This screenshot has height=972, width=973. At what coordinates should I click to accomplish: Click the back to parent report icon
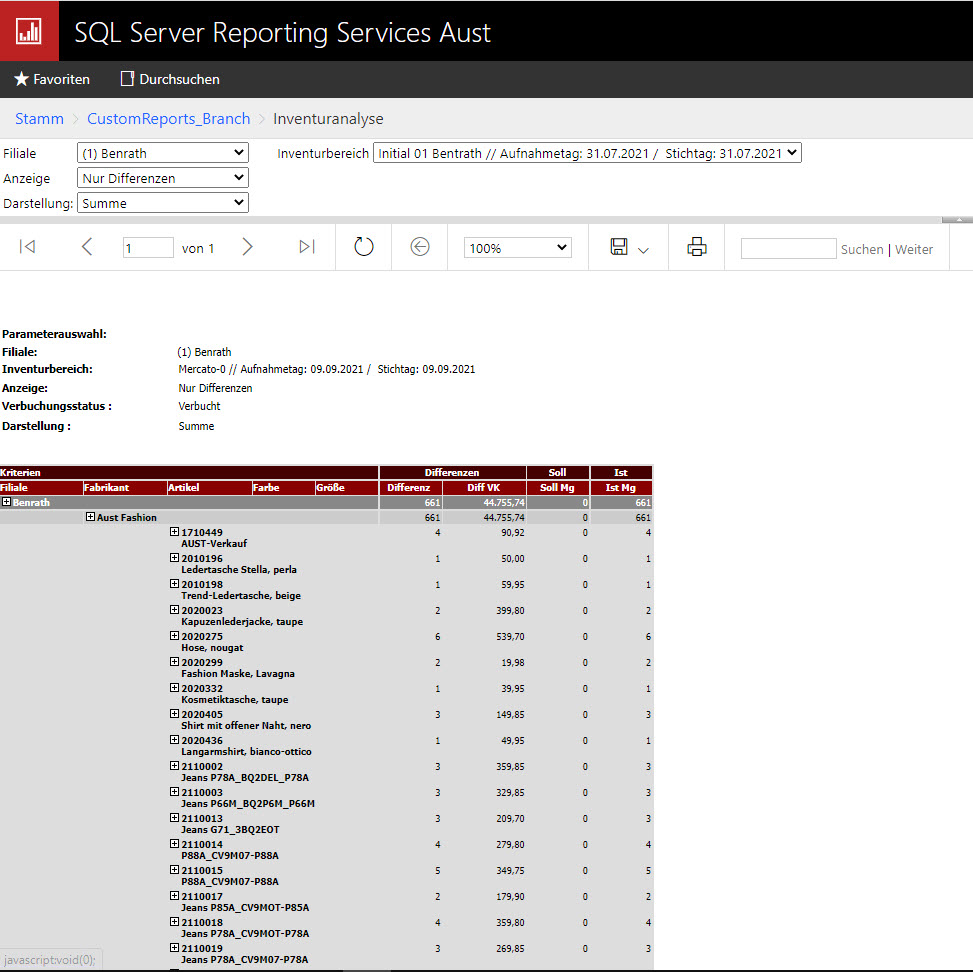click(420, 247)
